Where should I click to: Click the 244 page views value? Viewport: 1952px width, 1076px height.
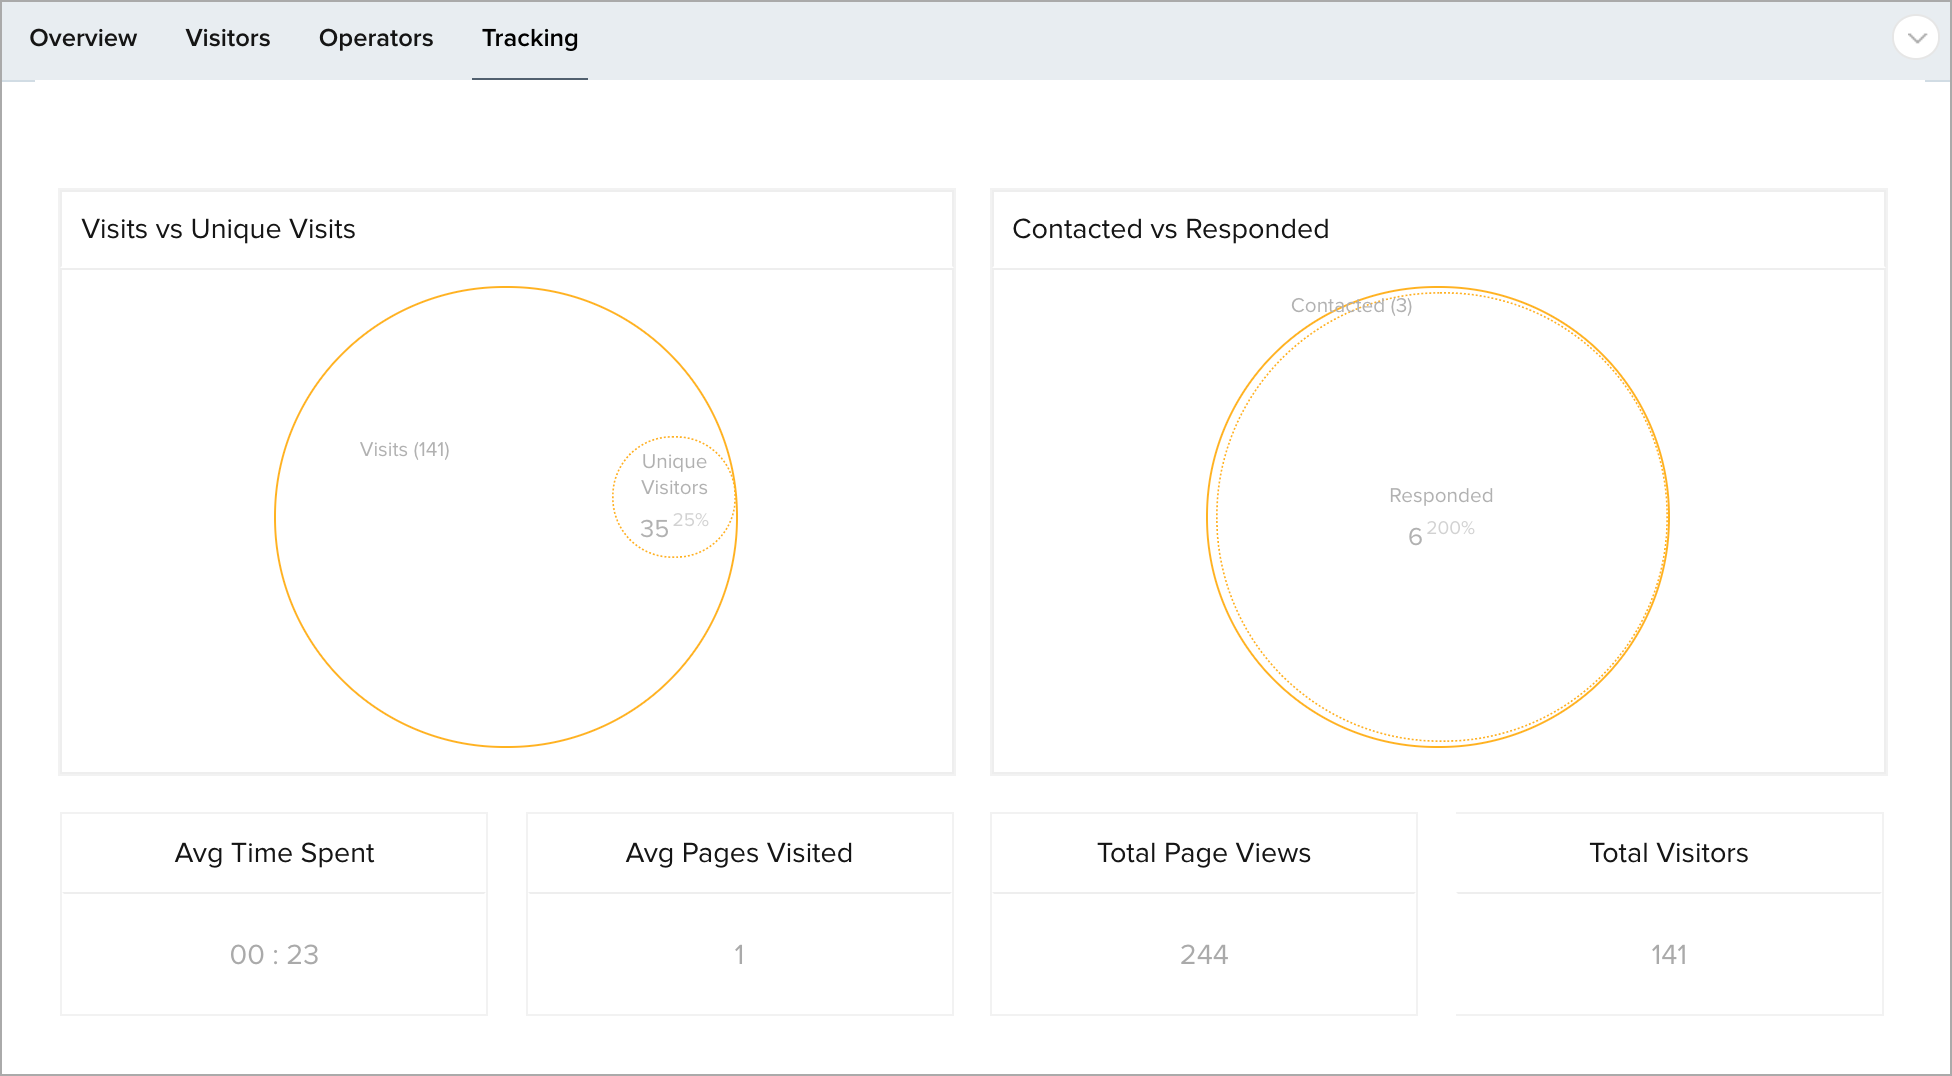tap(1203, 955)
